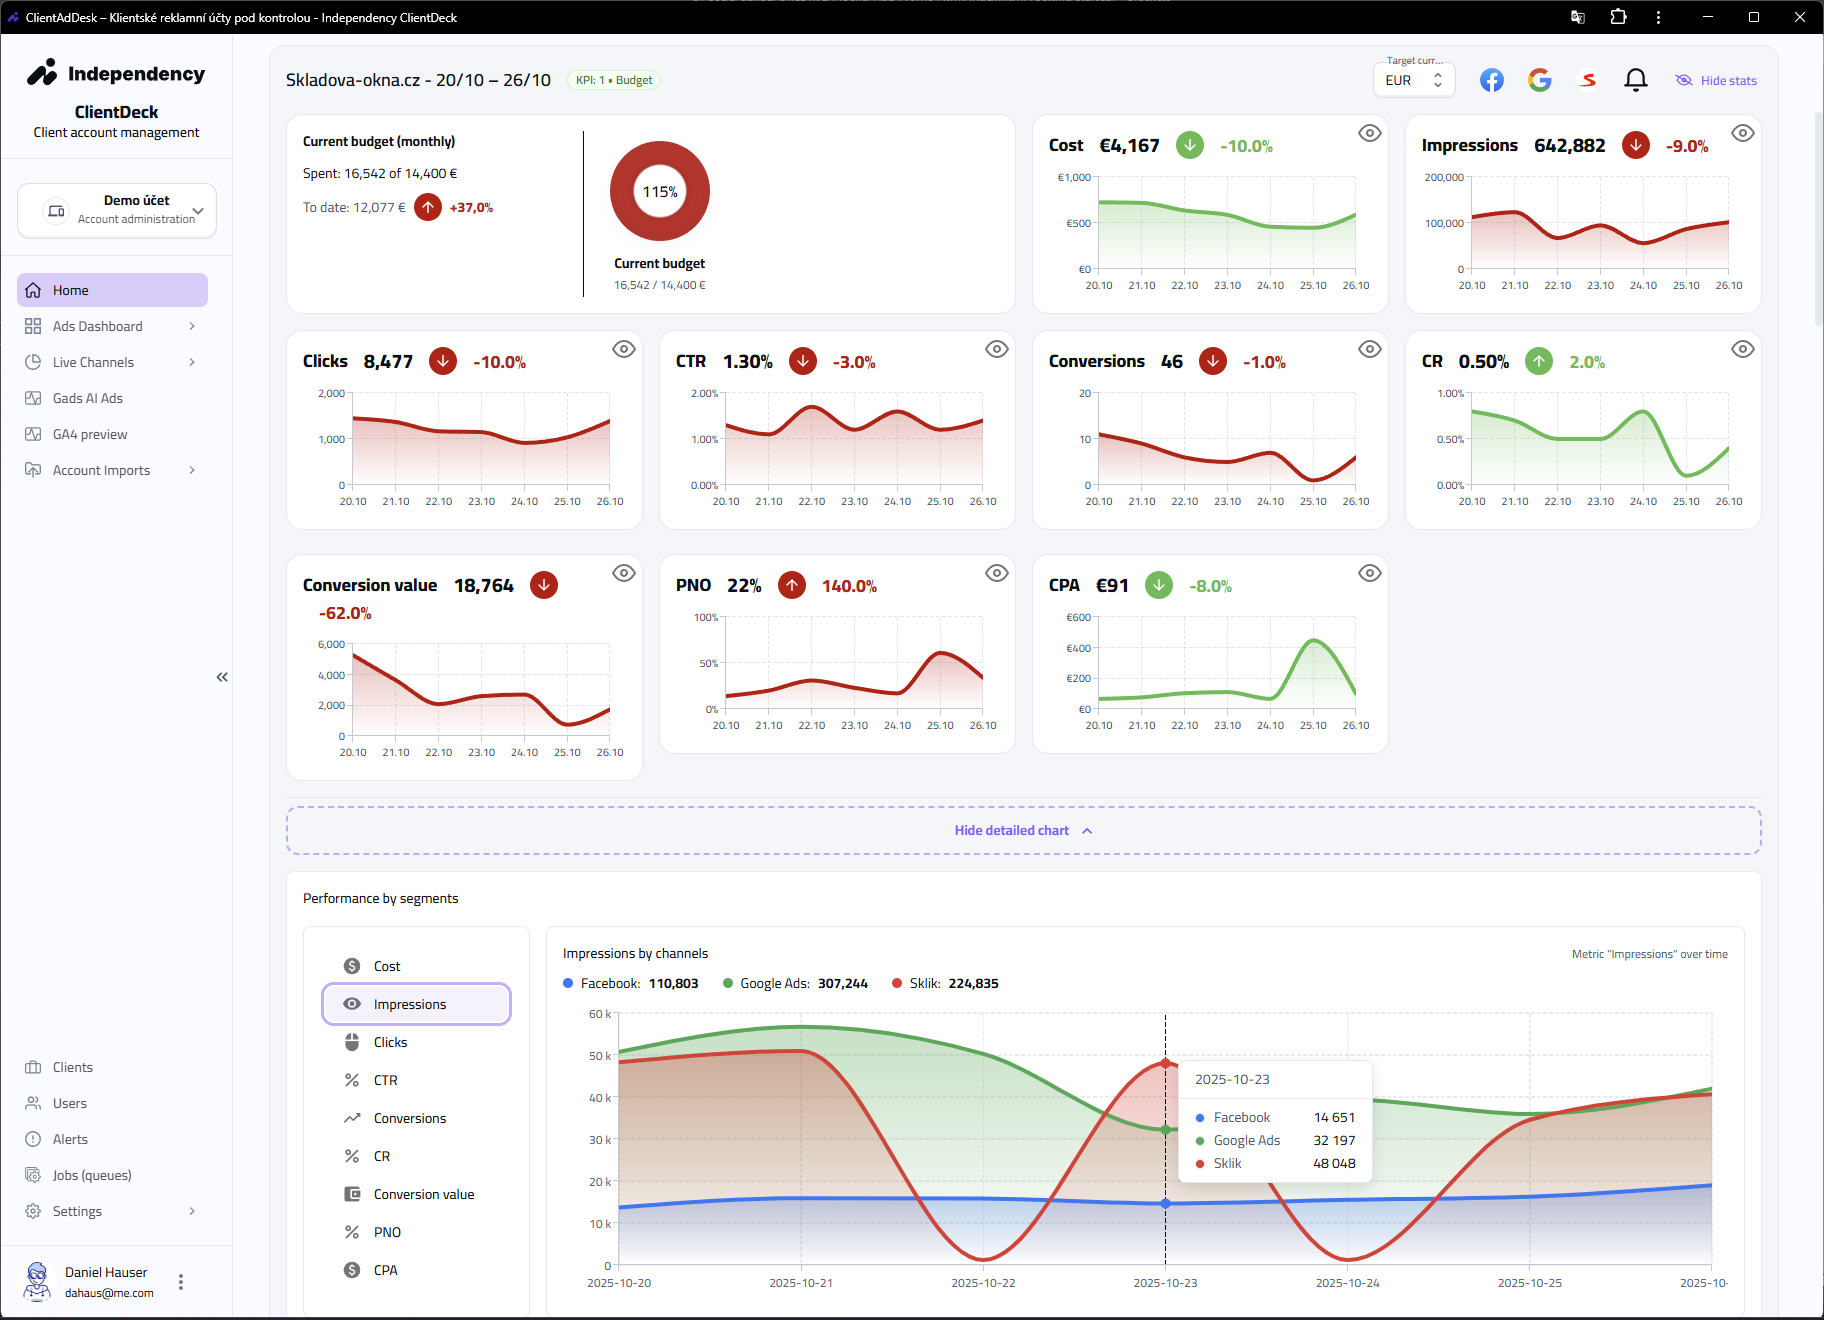Toggle visibility on the Conversions card
The height and width of the screenshot is (1320, 1824).
(1370, 349)
